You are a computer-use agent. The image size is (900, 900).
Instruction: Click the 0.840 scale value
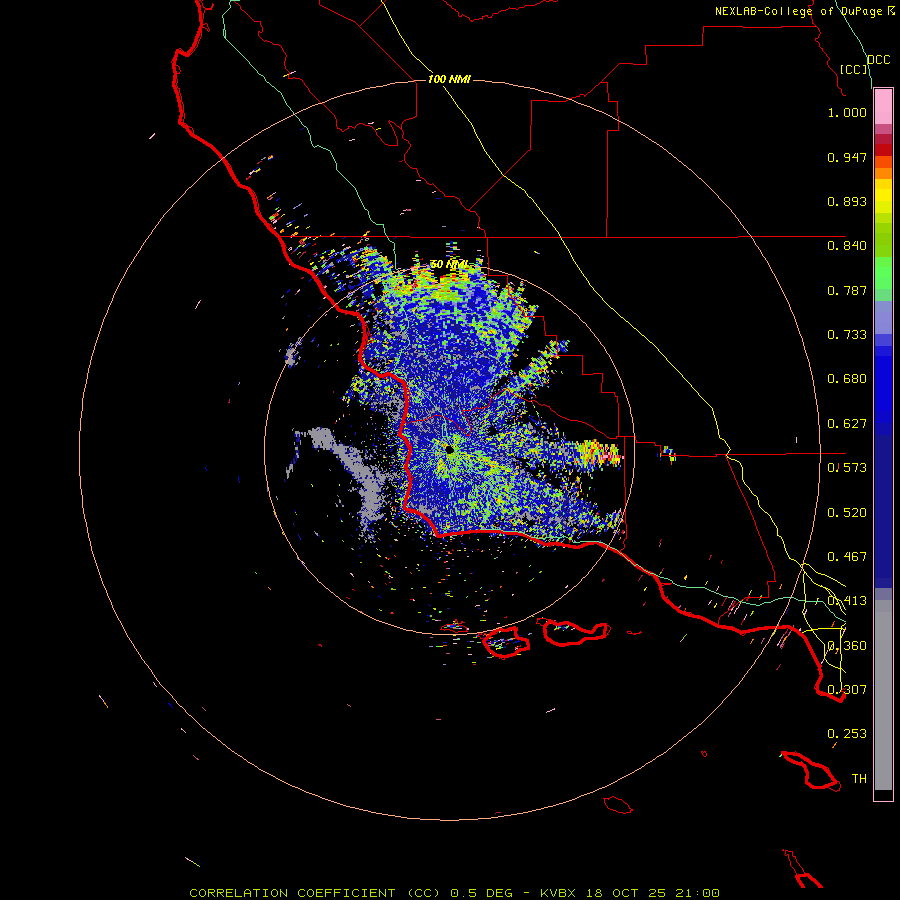(847, 246)
